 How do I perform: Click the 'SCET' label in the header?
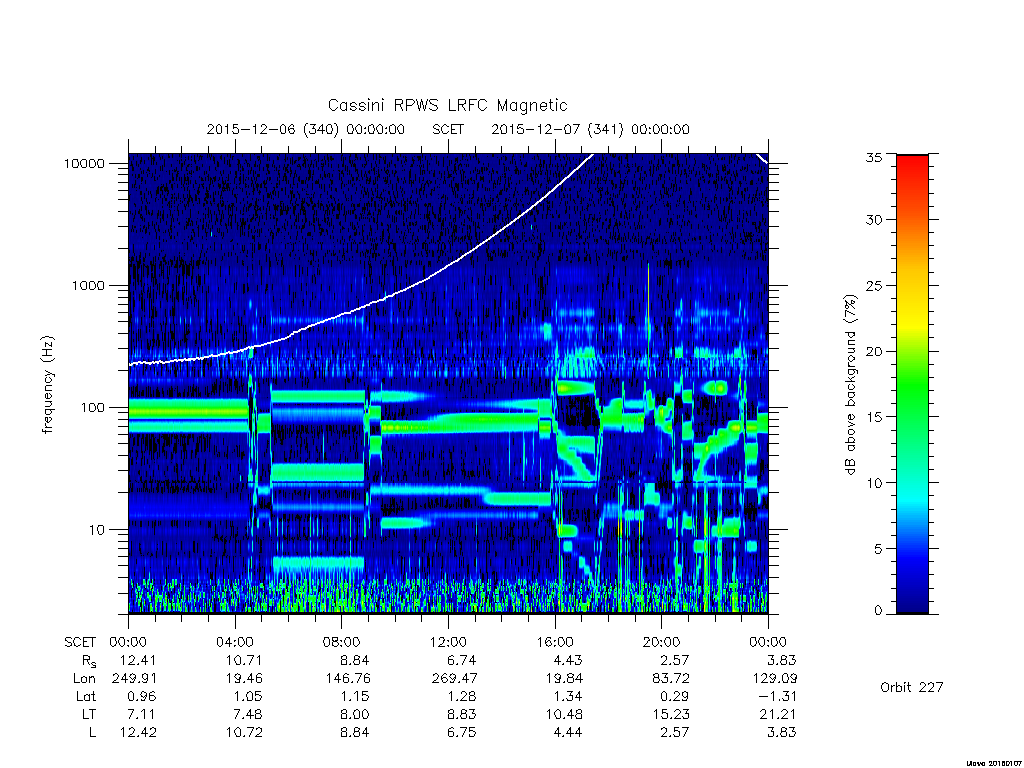coord(448,129)
